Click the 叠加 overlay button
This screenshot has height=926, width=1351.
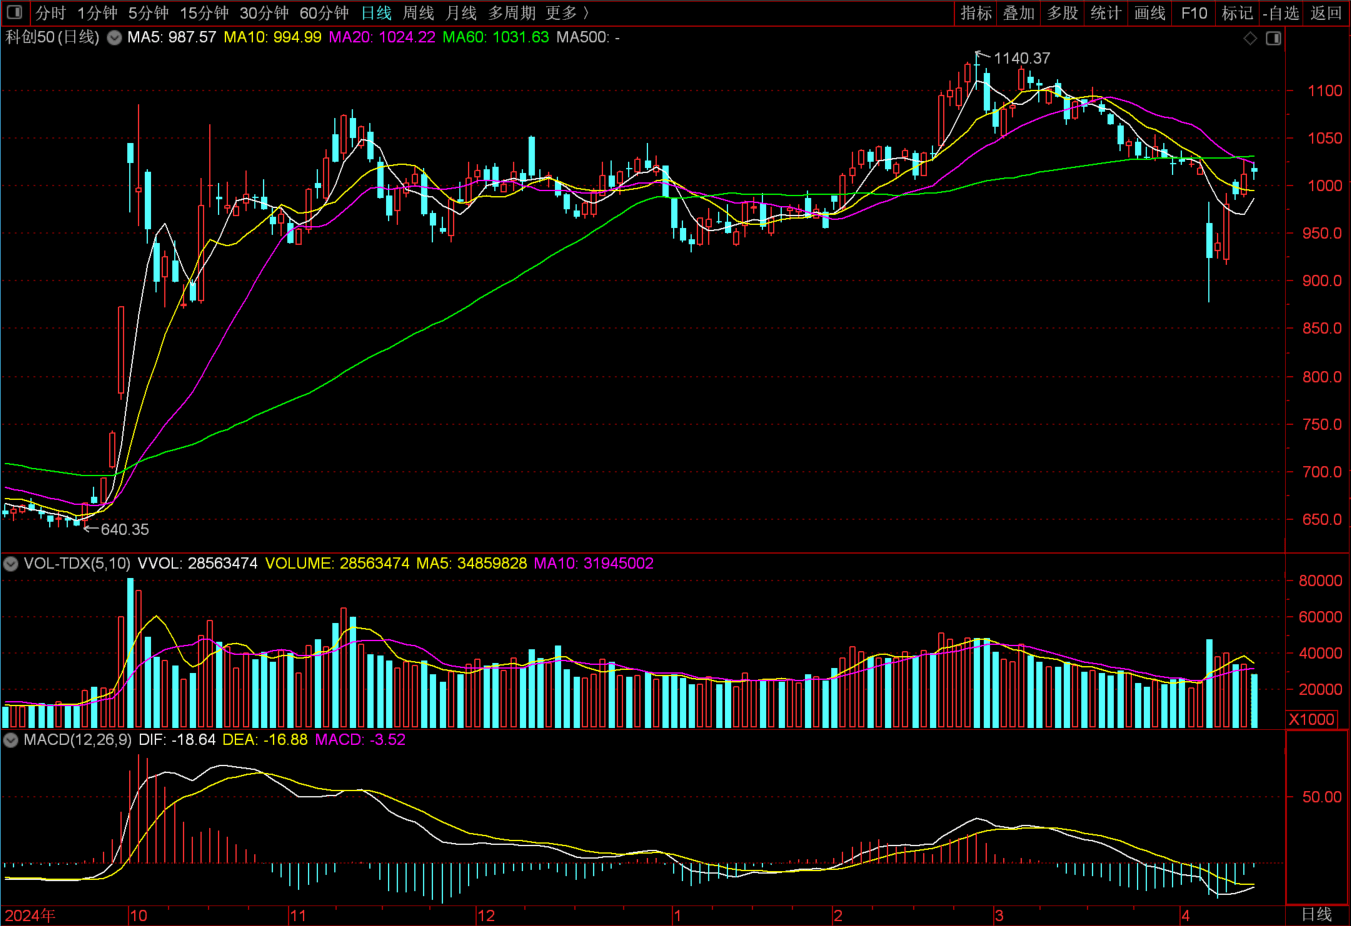[x=1019, y=13]
